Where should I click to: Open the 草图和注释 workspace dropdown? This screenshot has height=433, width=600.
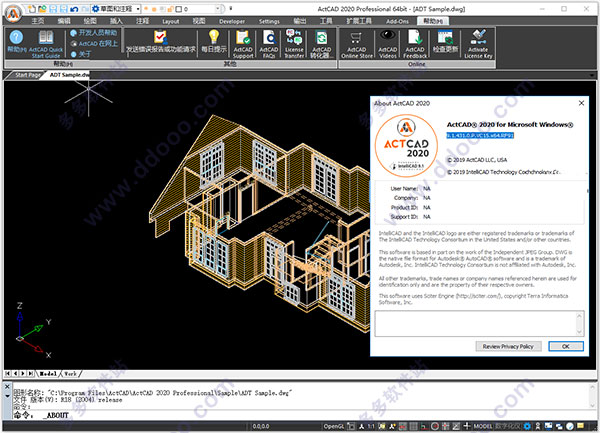click(x=116, y=9)
